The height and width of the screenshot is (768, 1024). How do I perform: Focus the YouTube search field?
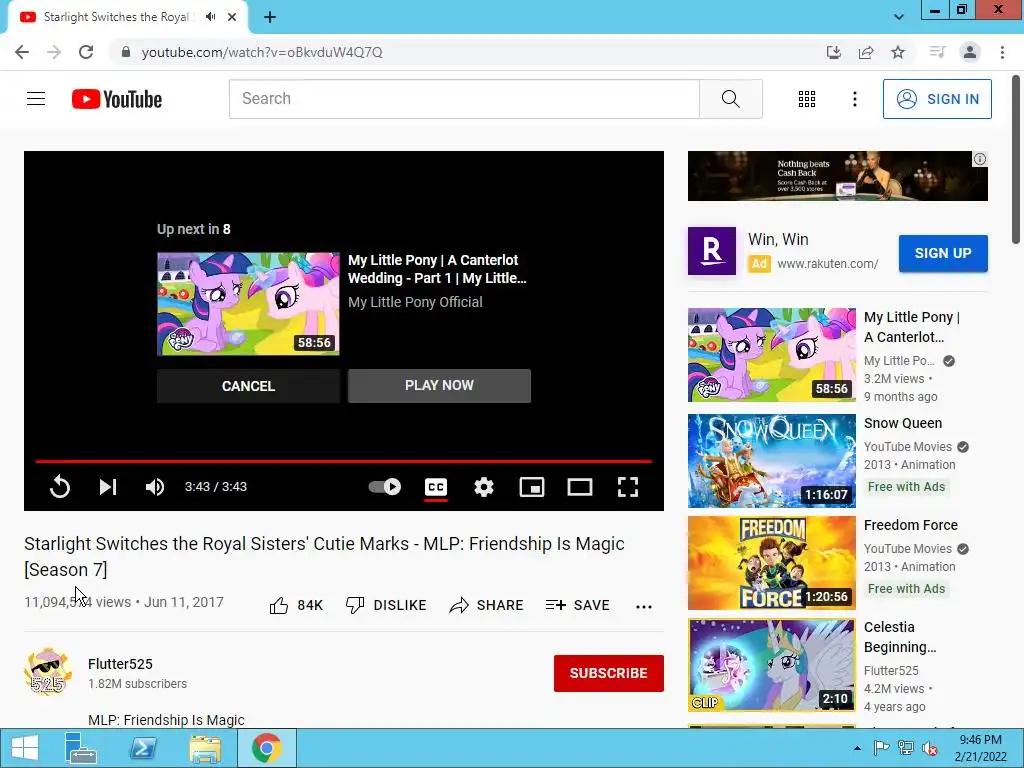pyautogui.click(x=464, y=99)
